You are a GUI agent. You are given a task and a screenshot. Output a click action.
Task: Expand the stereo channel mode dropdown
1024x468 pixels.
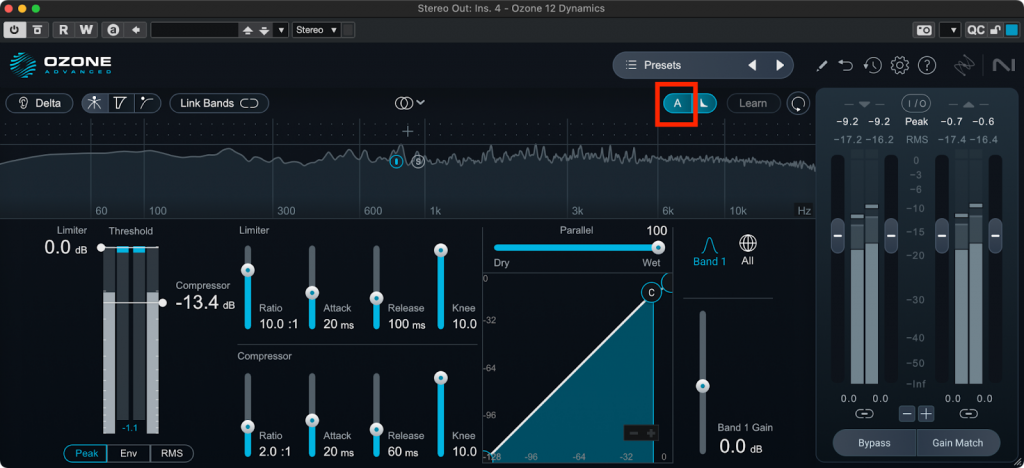(x=409, y=103)
